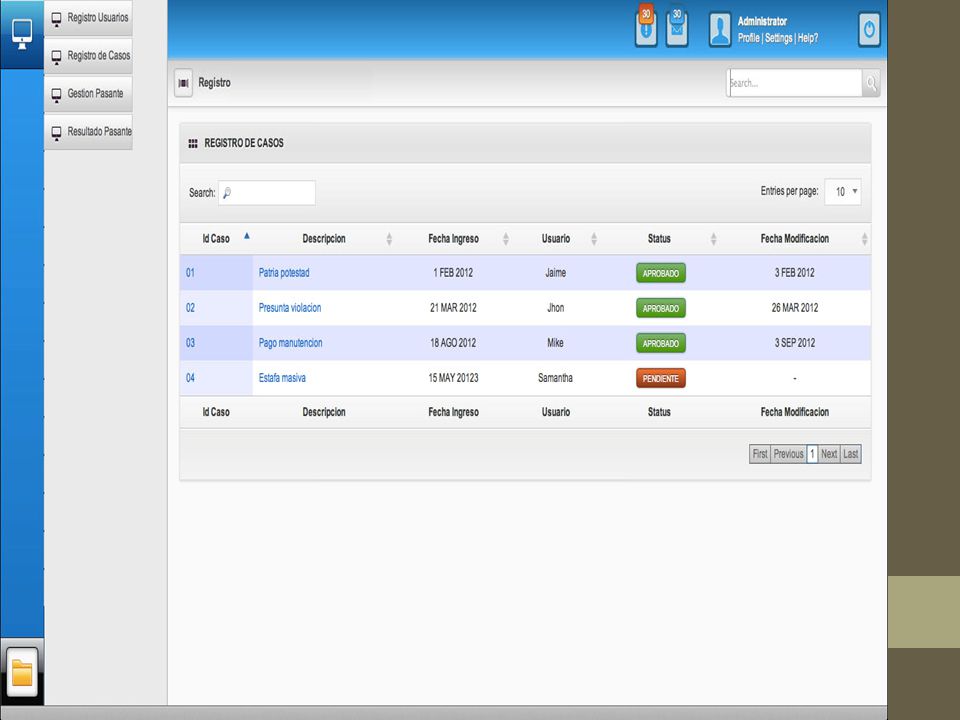Sort by Fecha Ingreso column header
The width and height of the screenshot is (960, 720).
tap(453, 239)
